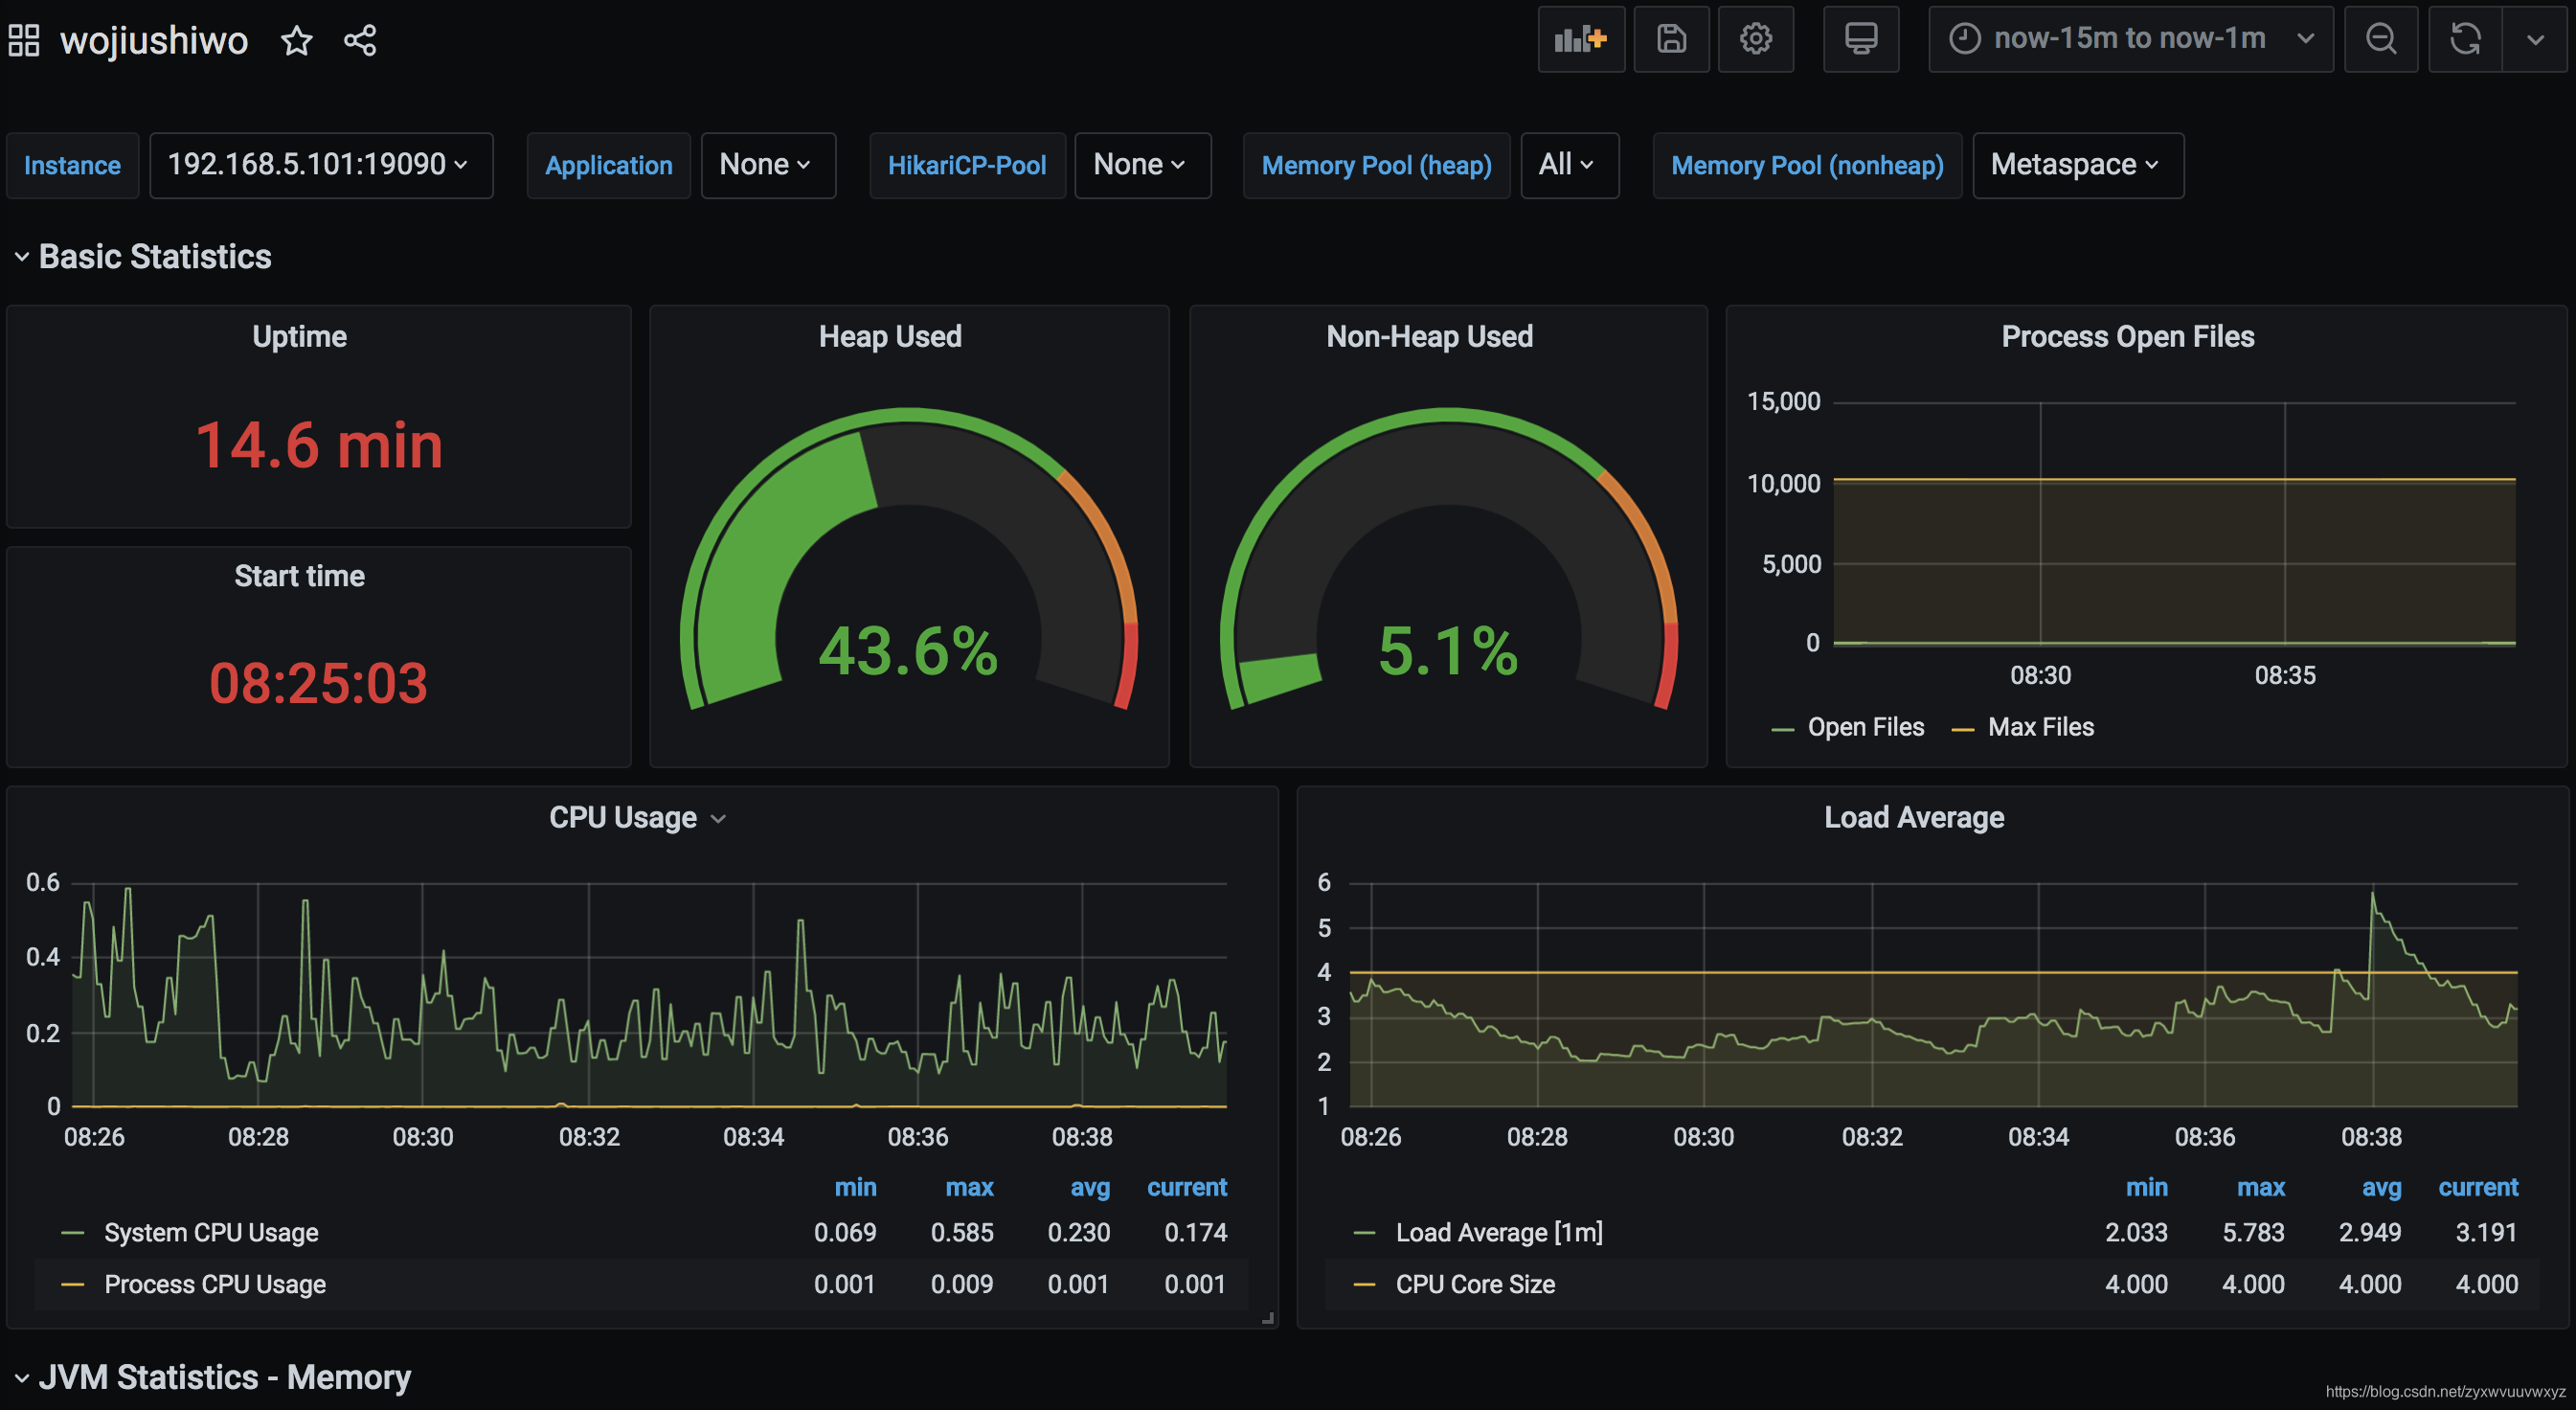Save the dashboard with floppy icon
The width and height of the screenshot is (2576, 1410).
(x=1671, y=39)
